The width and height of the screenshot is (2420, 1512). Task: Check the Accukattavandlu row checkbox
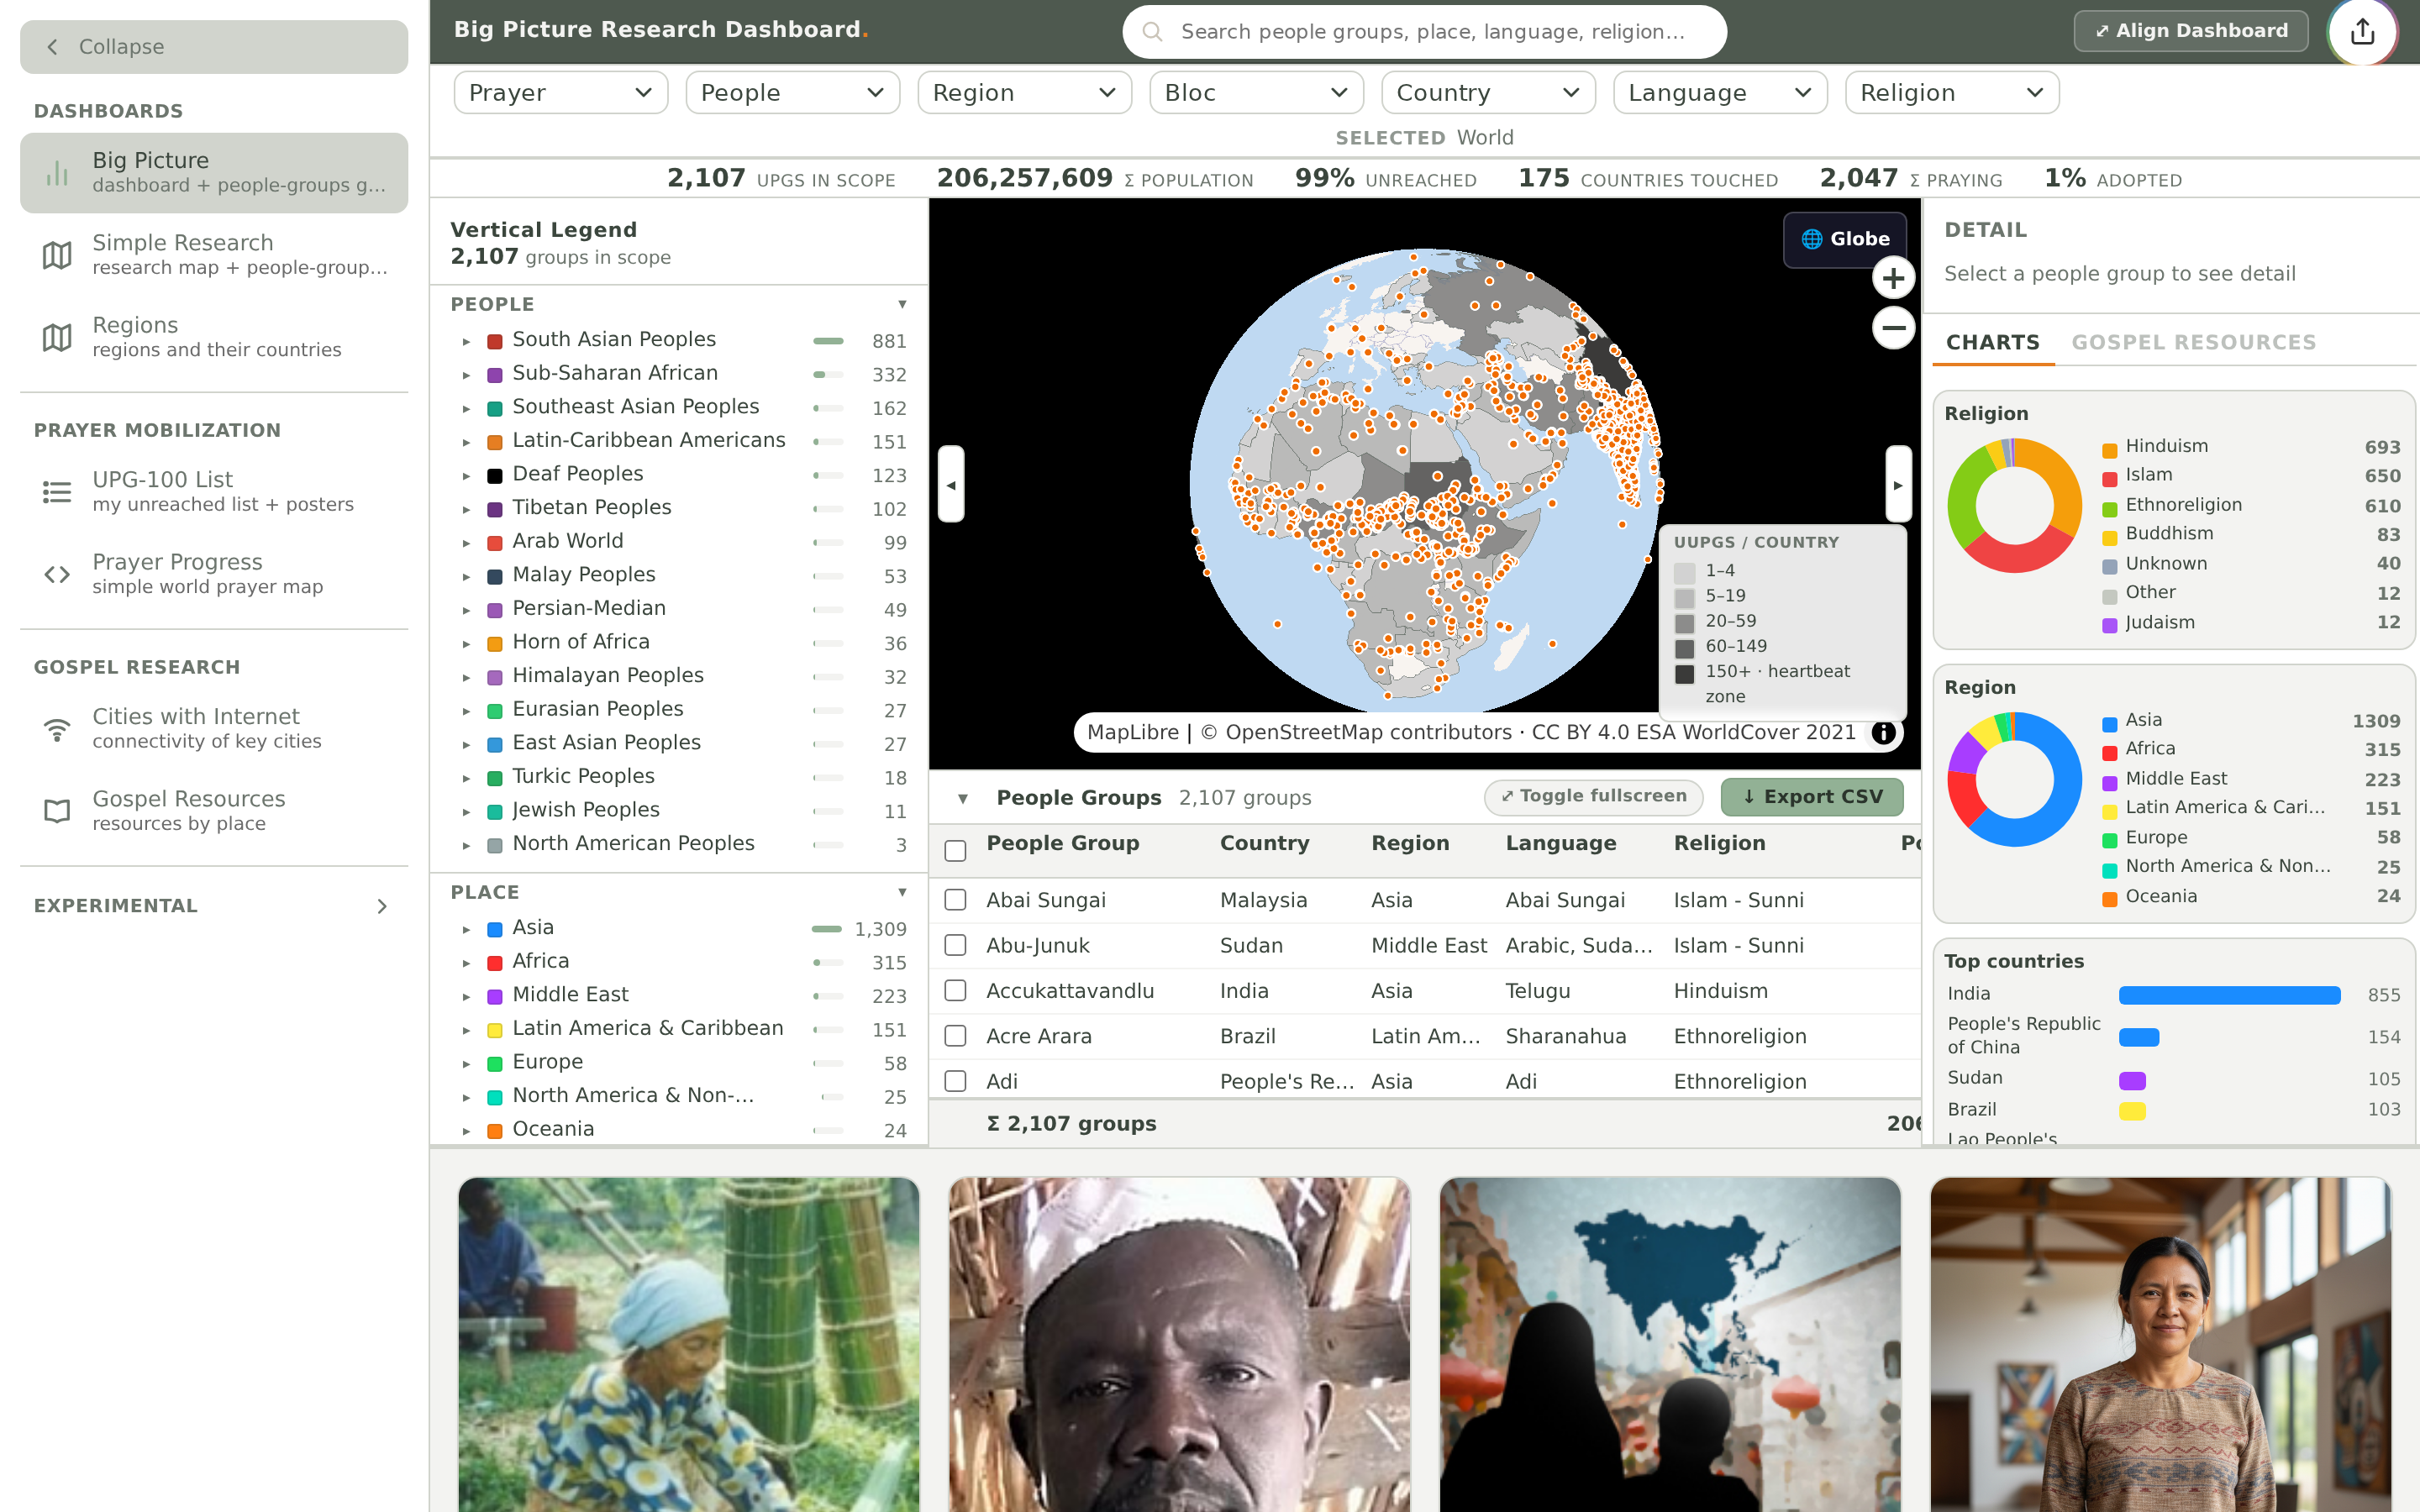955,991
